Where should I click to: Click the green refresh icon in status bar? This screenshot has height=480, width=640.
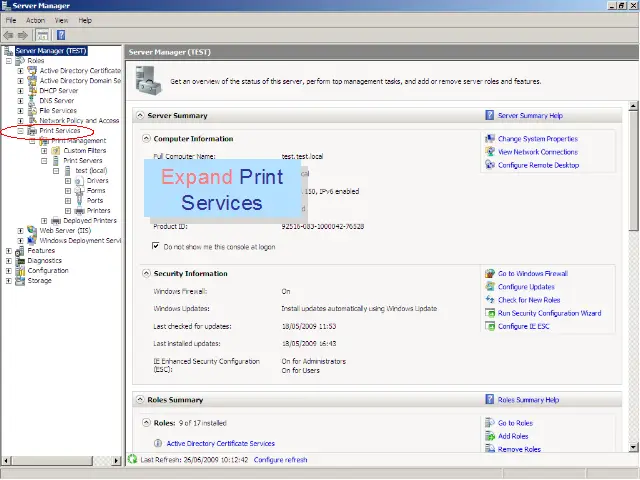point(133,459)
